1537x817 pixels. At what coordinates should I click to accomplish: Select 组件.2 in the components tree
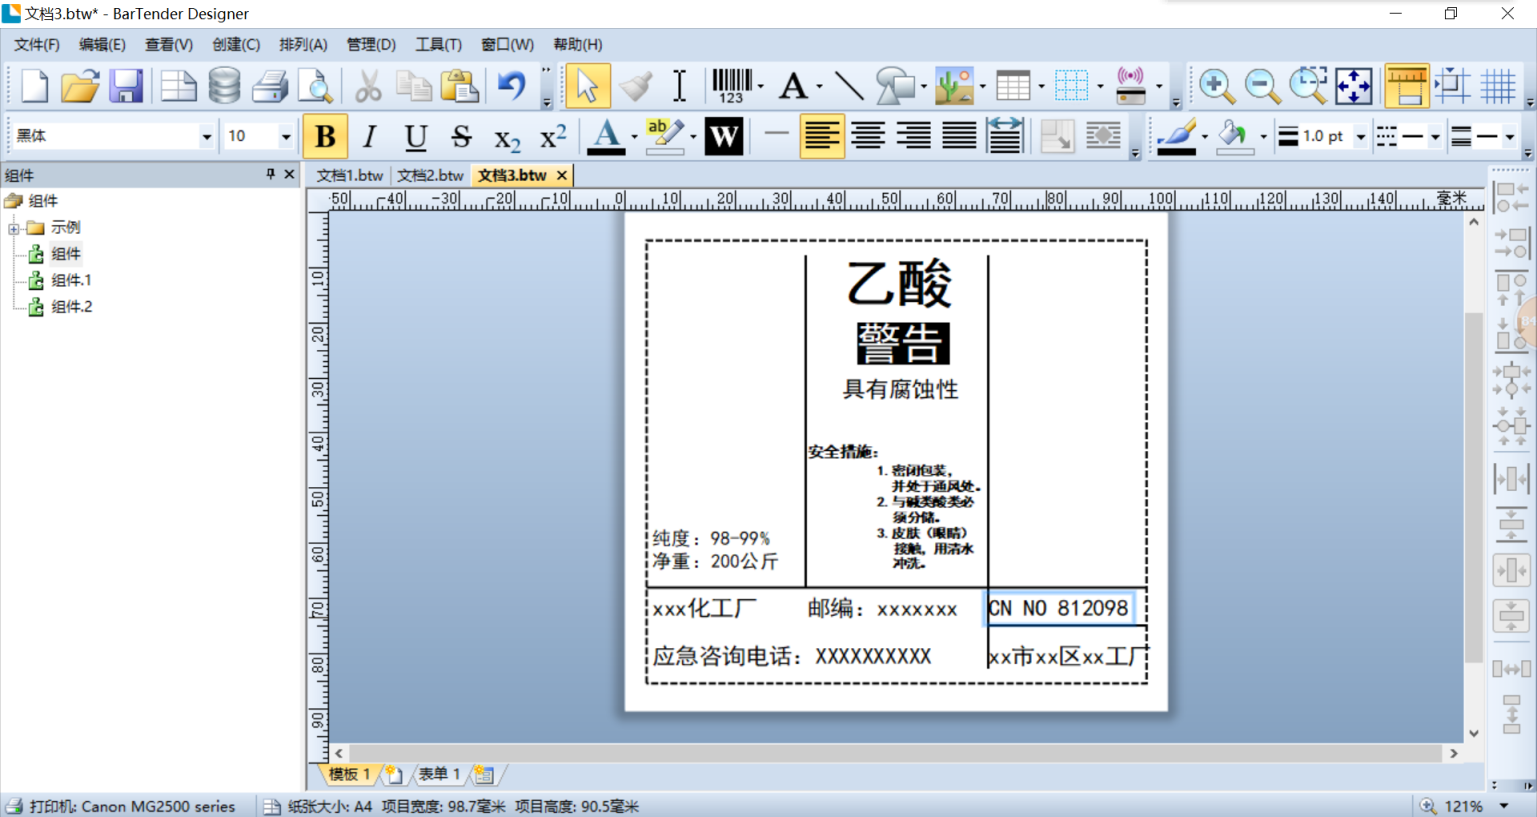click(x=71, y=307)
